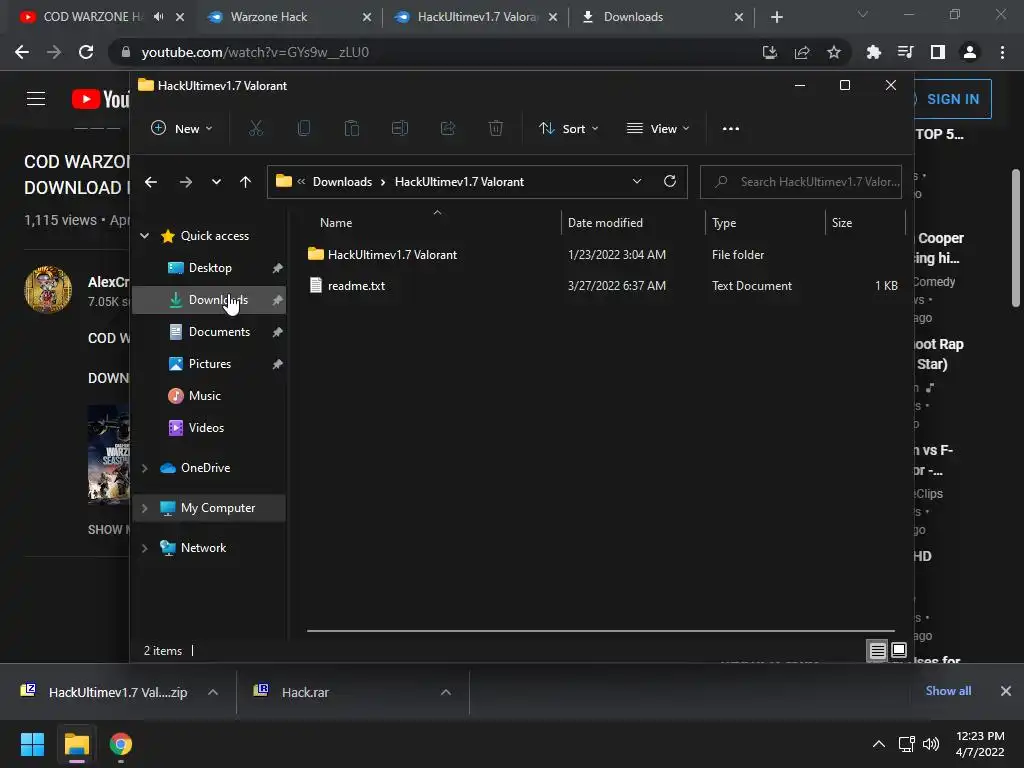Open the See more three-dots menu

click(731, 129)
